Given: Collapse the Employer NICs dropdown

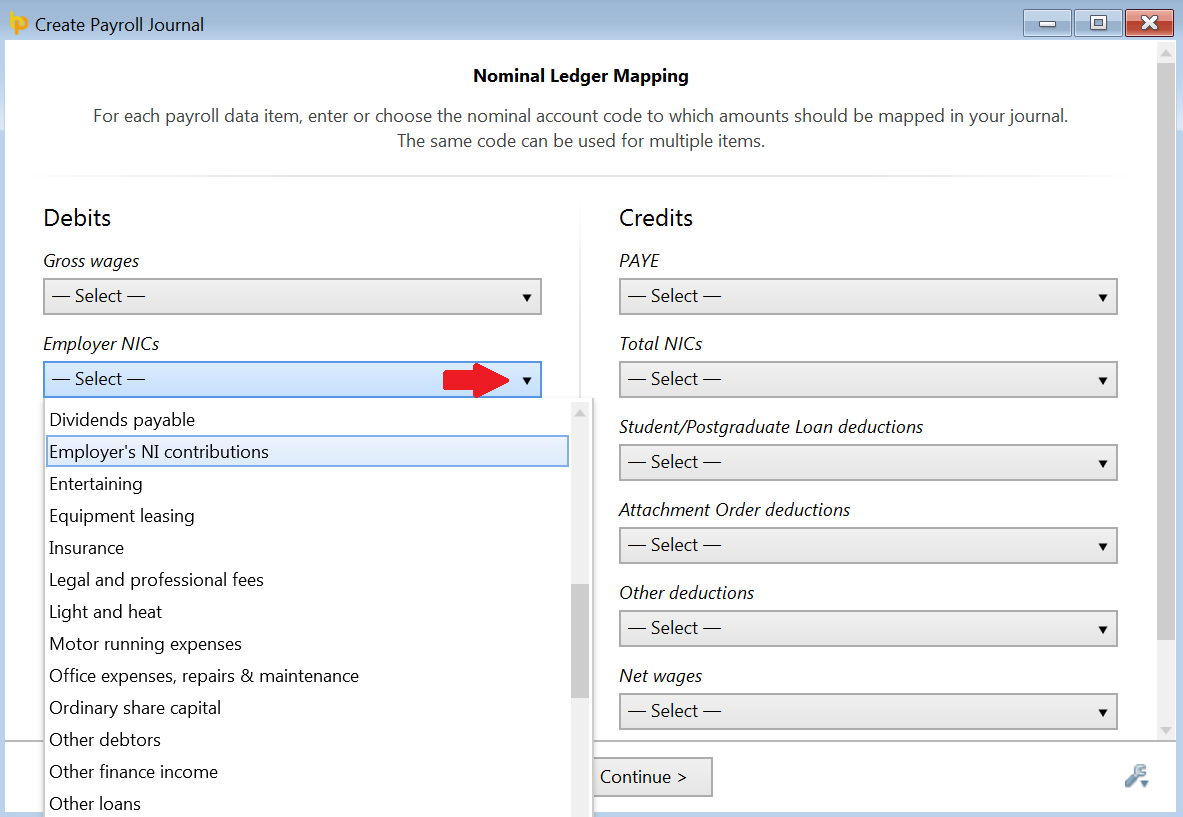Looking at the screenshot, I should coord(292,379).
